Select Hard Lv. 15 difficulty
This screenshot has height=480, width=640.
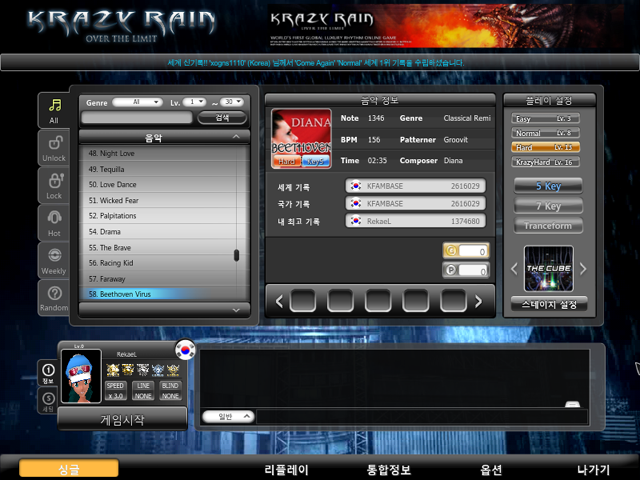[x=545, y=147]
